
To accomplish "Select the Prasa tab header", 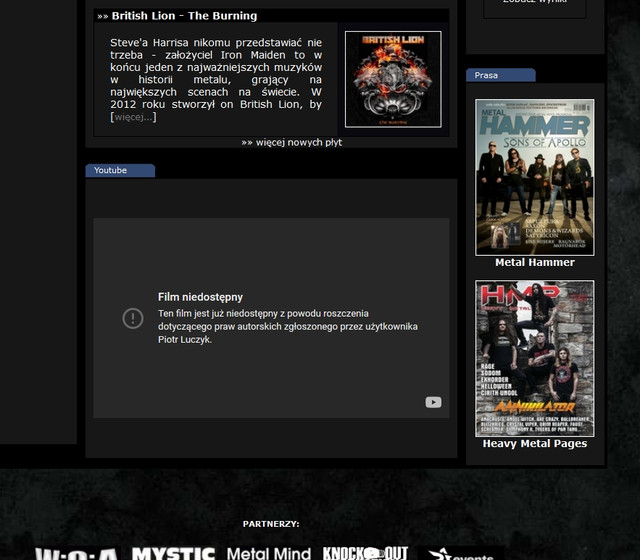I will coord(500,75).
